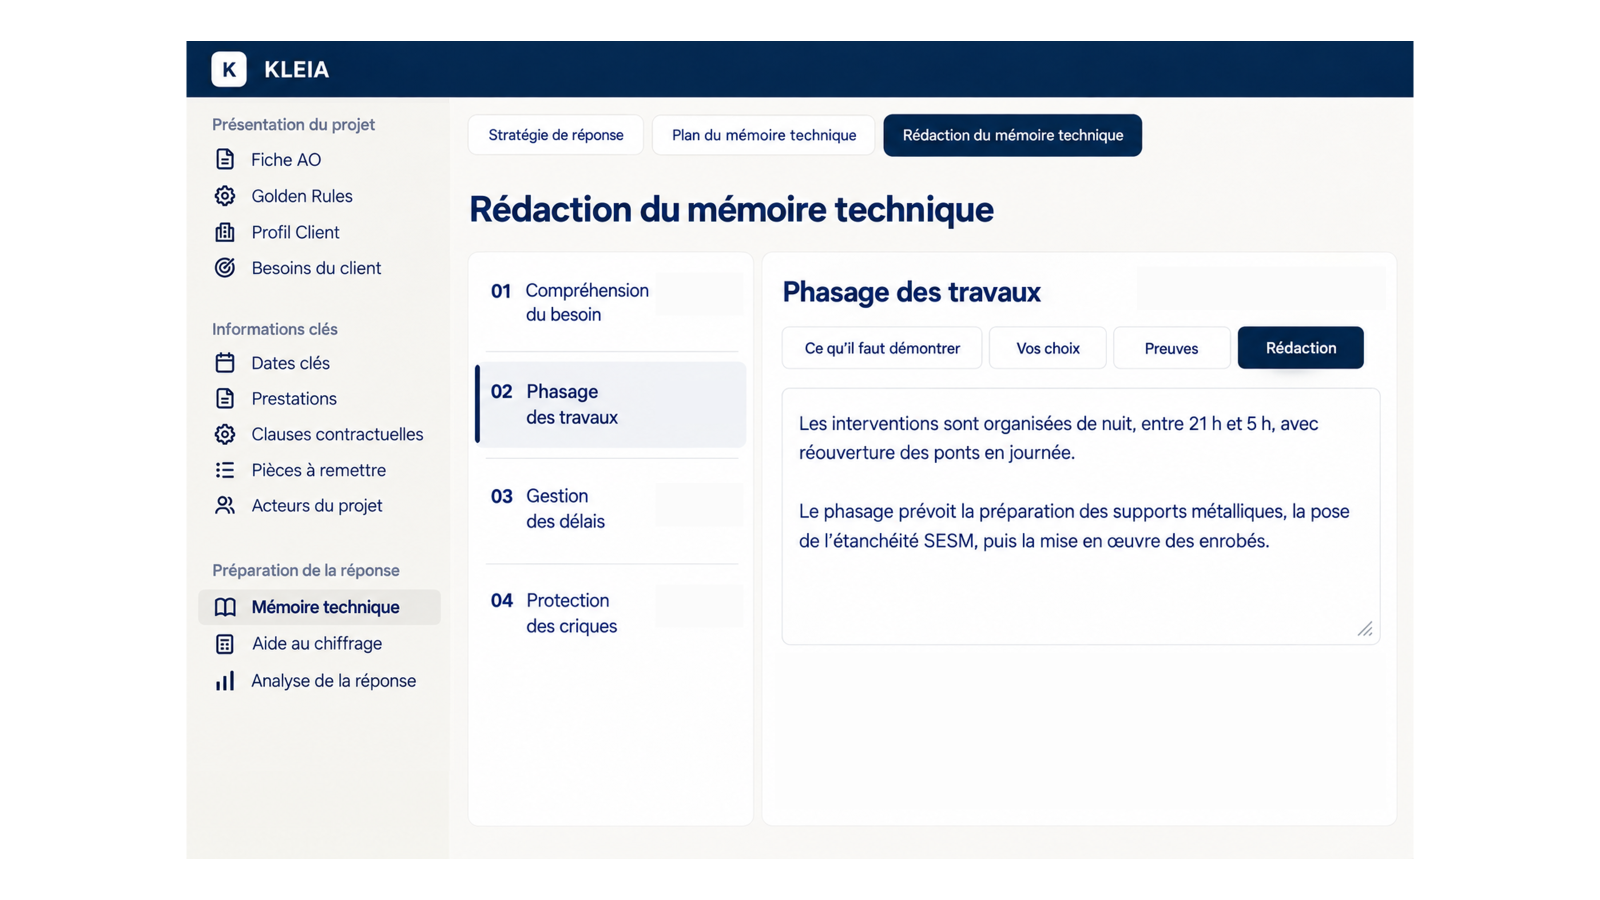Click the Golden Rules gear icon
Image resolution: width=1600 pixels, height=900 pixels.
[x=225, y=196]
